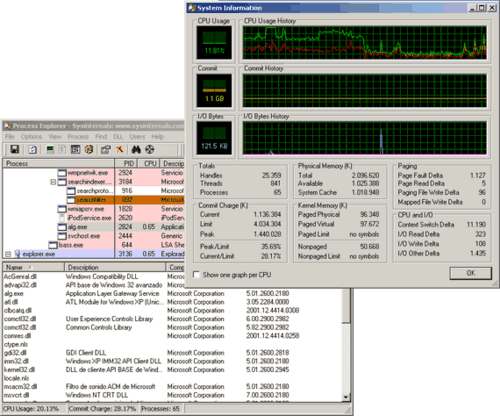
Task: Click the red X Kill Process toolbar icon
Action: [x=120, y=149]
